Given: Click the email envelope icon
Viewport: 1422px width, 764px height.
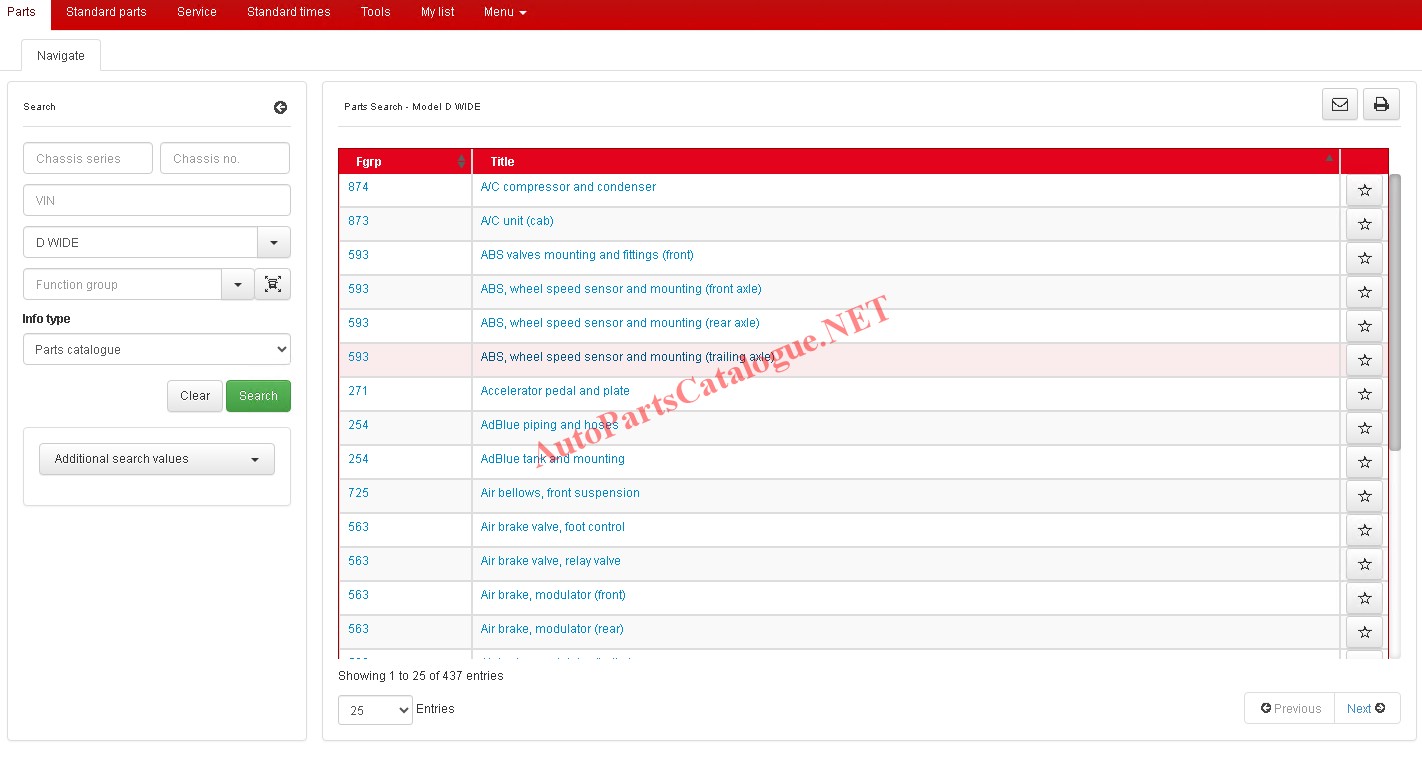Looking at the screenshot, I should click(1339, 105).
